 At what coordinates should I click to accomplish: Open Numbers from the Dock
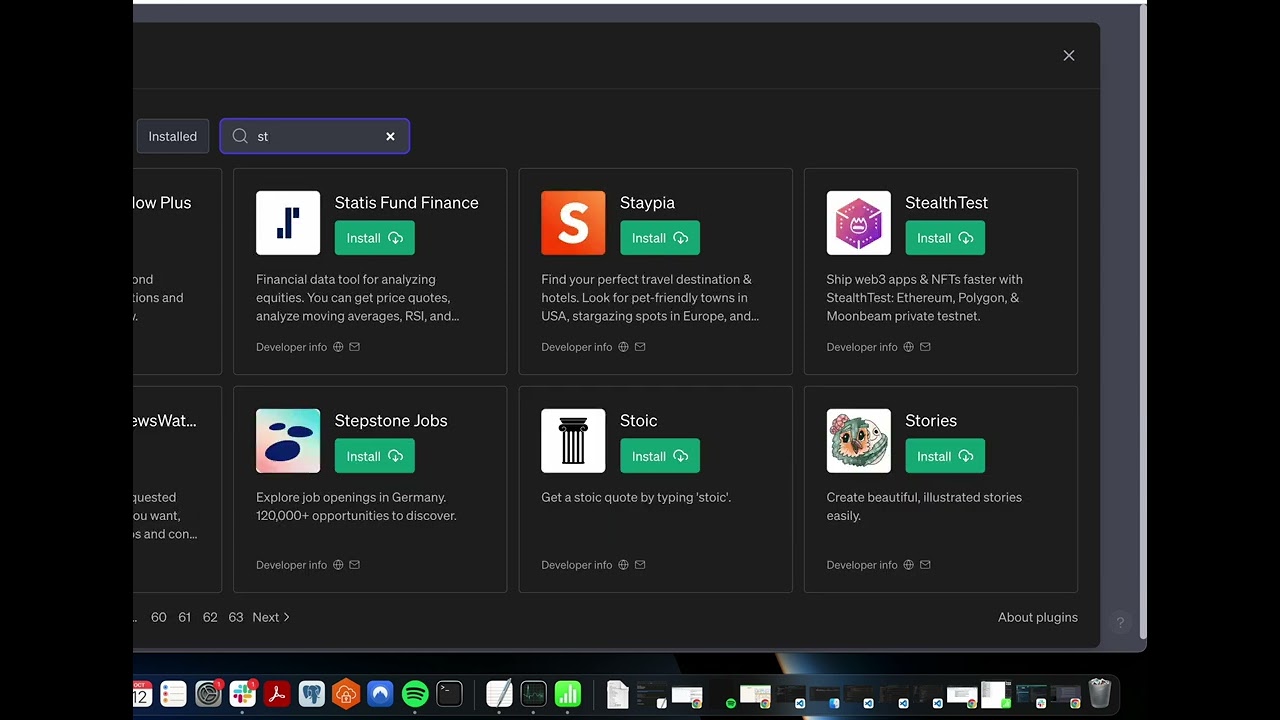coord(568,693)
